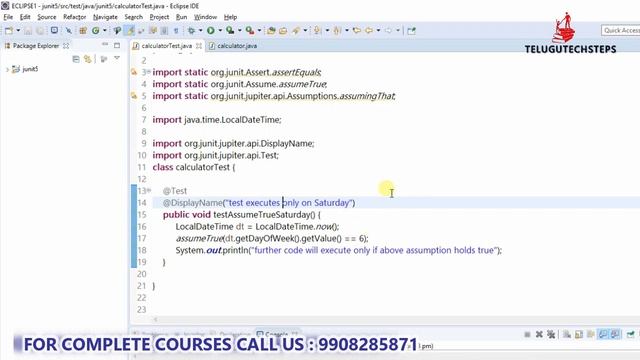Click the green Run button
This screenshot has width=640, height=360.
pyautogui.click(x=211, y=30)
